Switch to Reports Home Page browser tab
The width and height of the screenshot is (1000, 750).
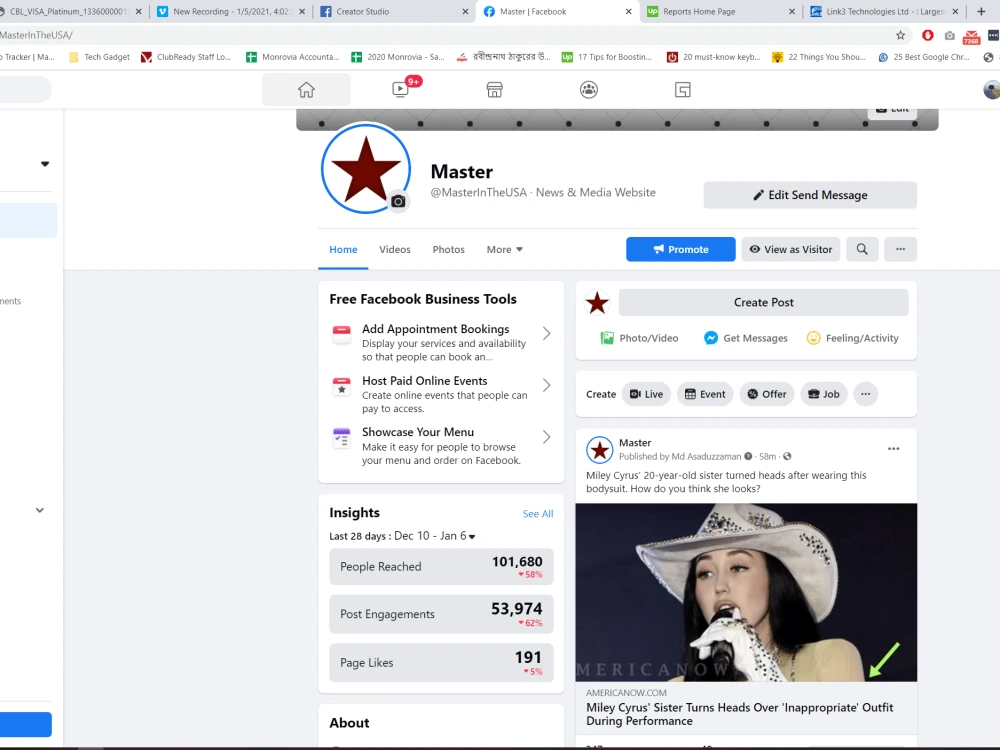(721, 11)
